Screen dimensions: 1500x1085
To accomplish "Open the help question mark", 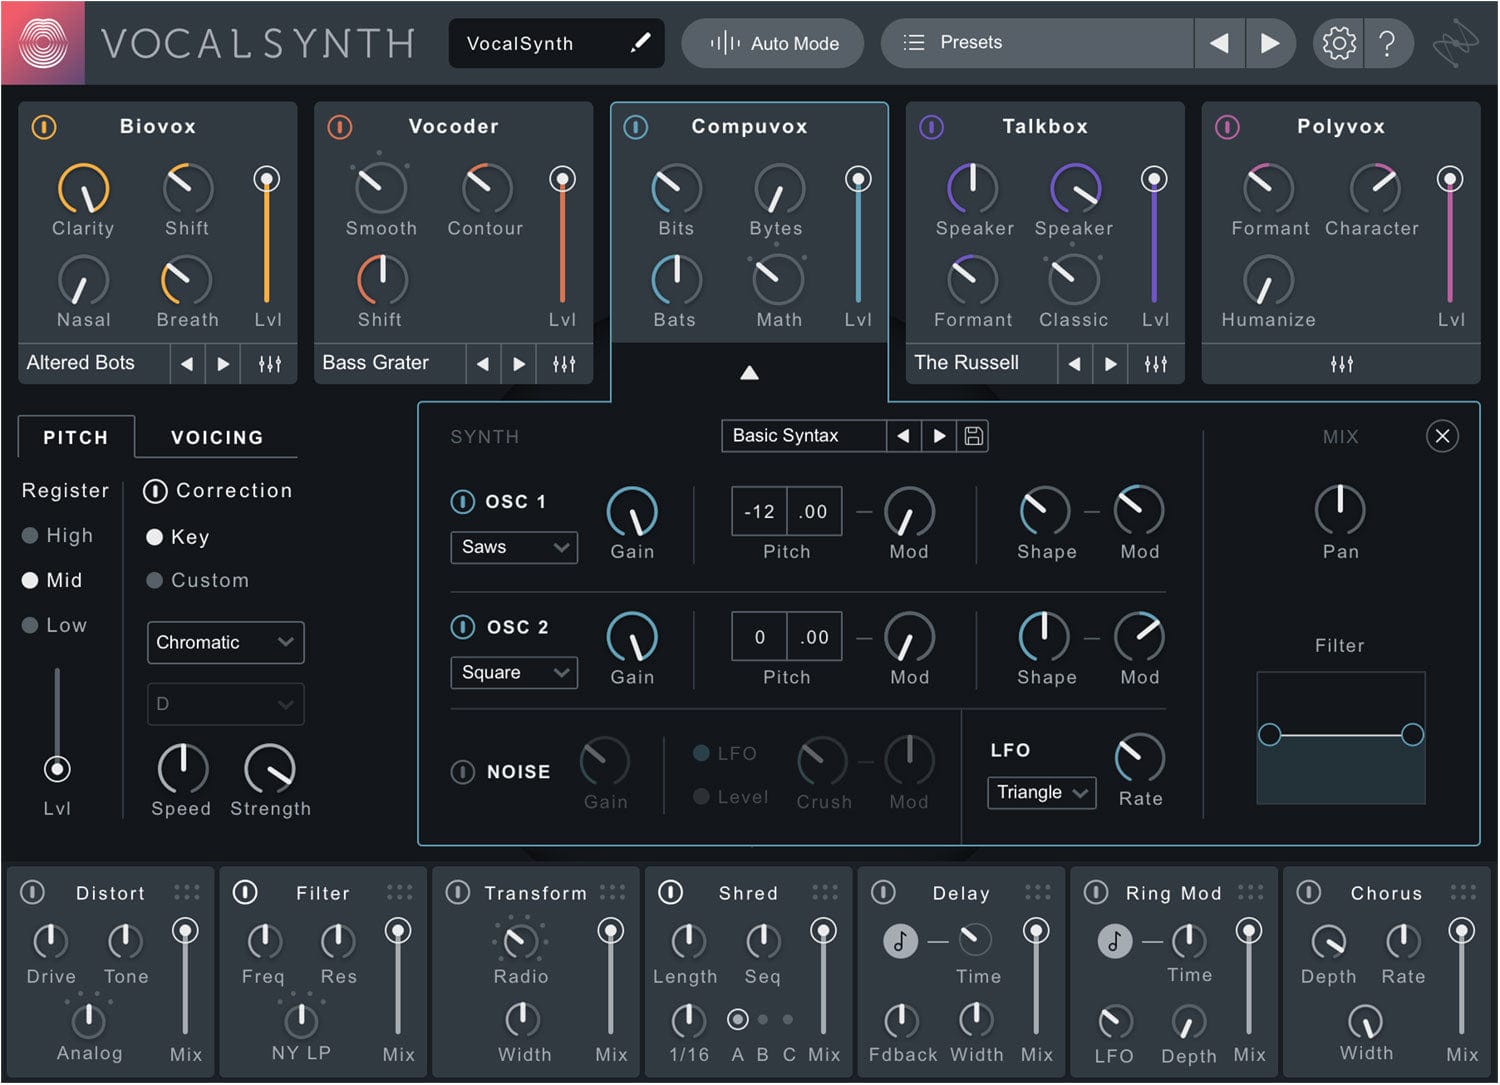I will tap(1387, 43).
